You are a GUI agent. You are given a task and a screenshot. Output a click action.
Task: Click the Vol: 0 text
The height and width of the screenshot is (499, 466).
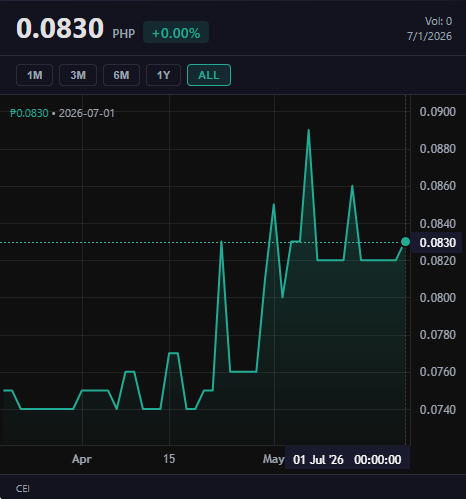438,21
